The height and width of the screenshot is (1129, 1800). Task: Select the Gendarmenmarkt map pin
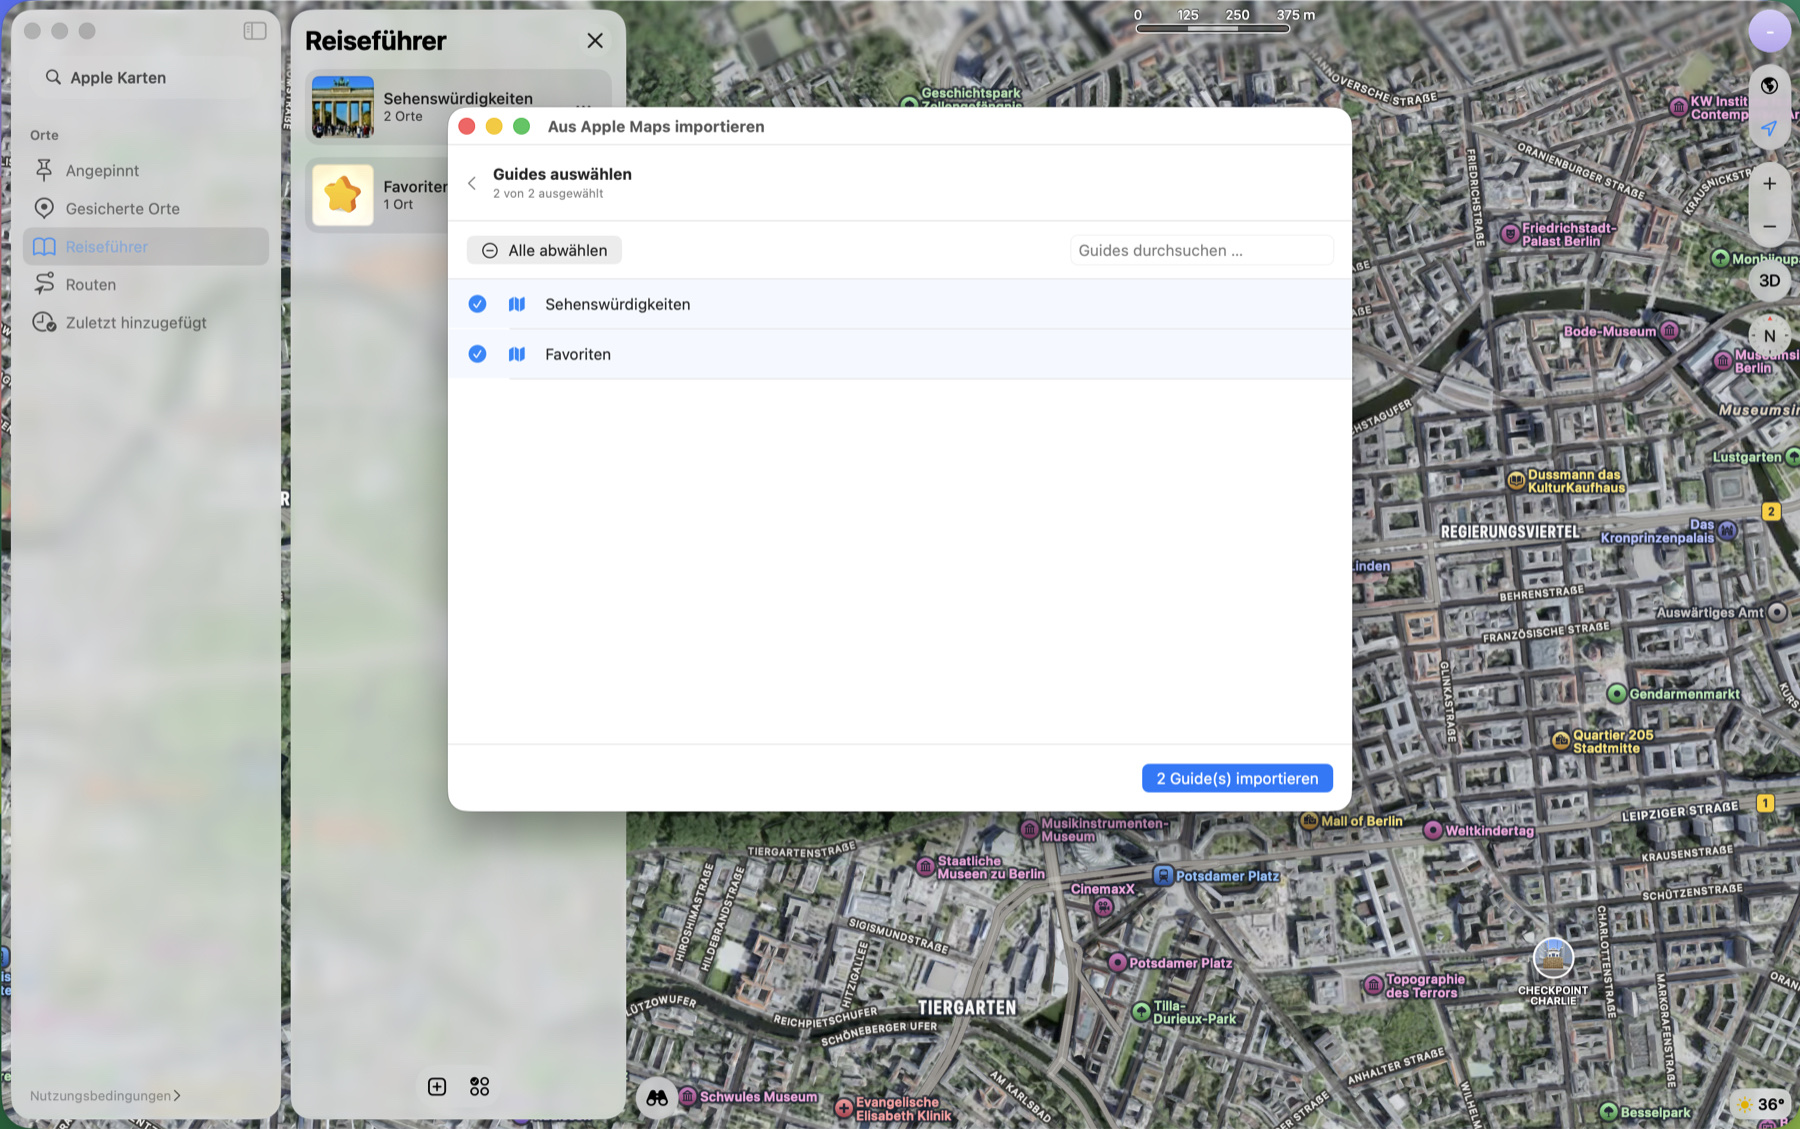1616,694
